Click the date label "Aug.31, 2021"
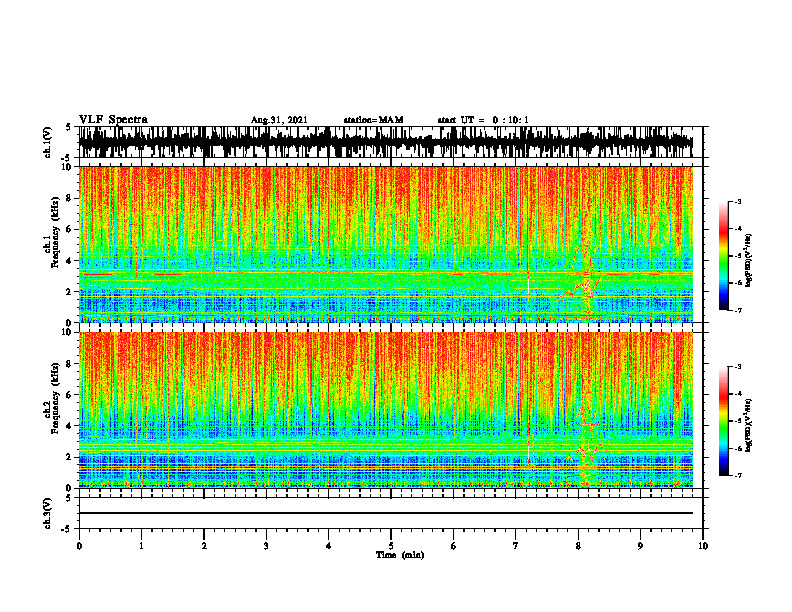Image resolution: width=792 pixels, height=612 pixels. (x=279, y=120)
